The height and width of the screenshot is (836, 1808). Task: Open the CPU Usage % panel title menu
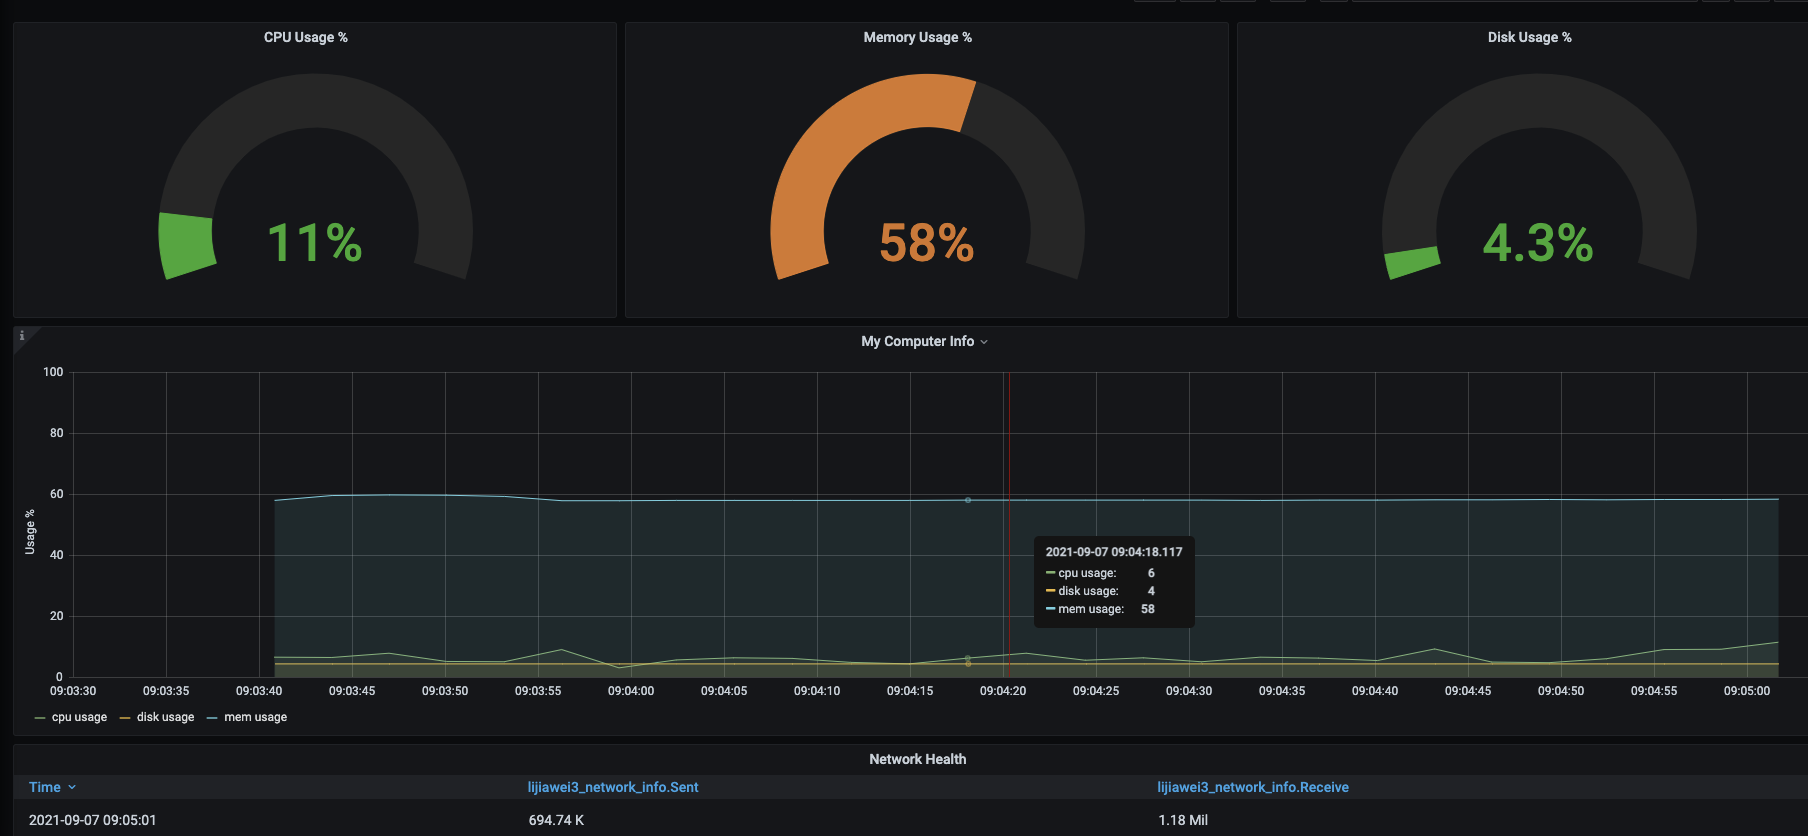point(305,37)
